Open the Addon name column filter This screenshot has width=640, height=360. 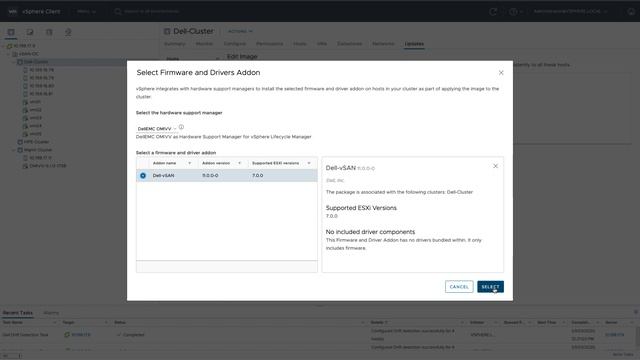(189, 163)
